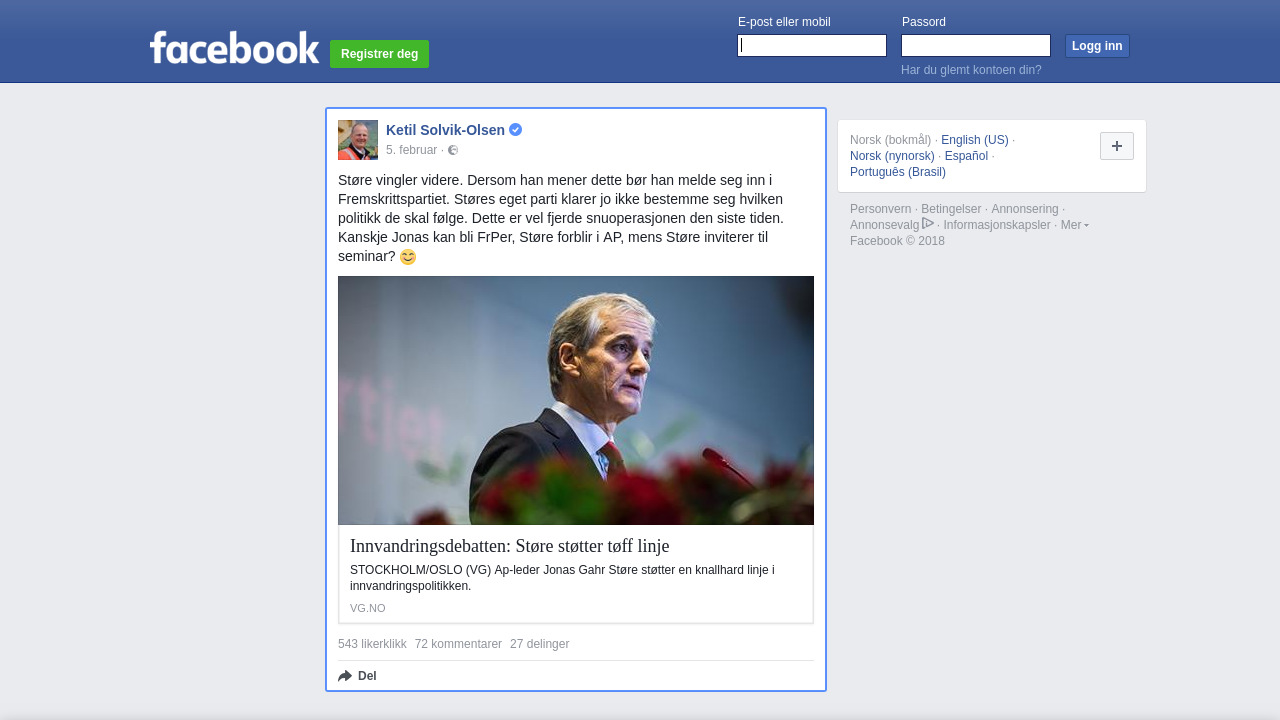Click the public globe icon next to date
This screenshot has width=1280, height=720.
[453, 150]
